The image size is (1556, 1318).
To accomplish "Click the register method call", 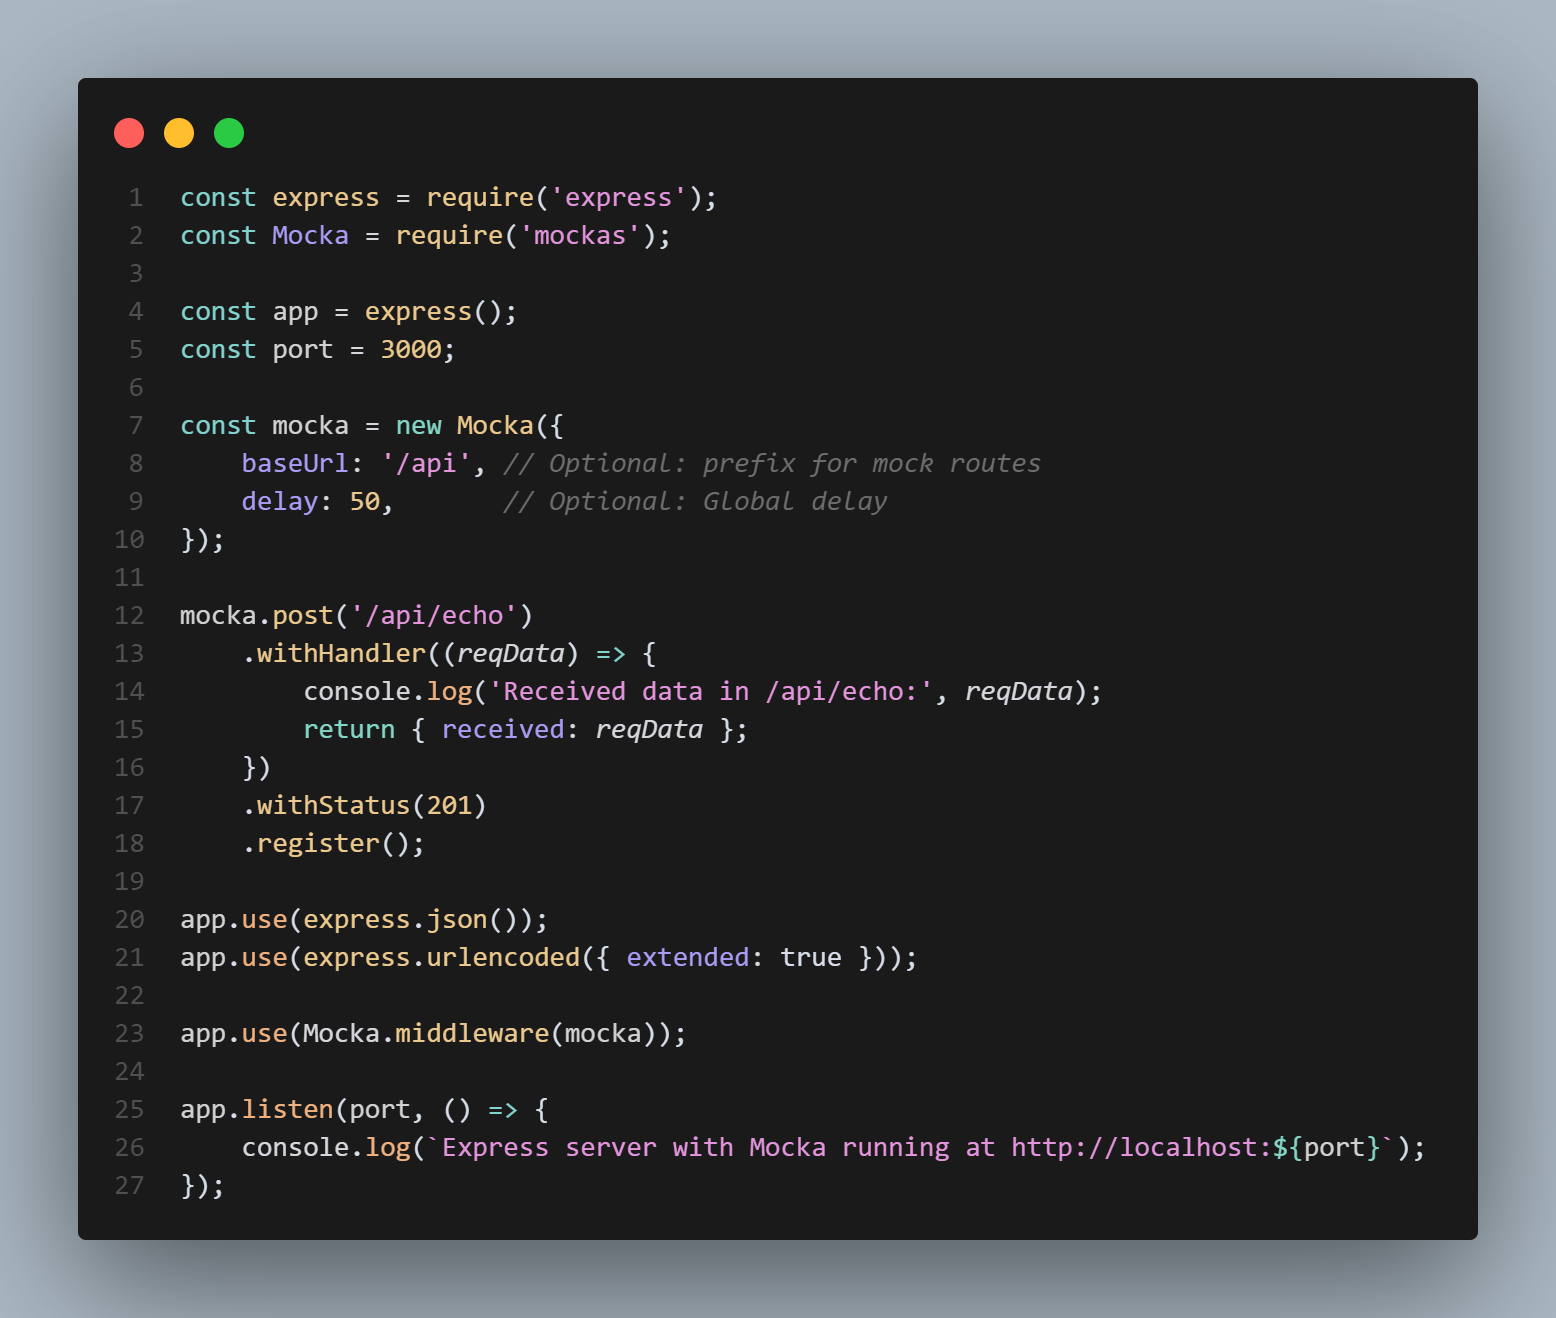I will coord(318,844).
